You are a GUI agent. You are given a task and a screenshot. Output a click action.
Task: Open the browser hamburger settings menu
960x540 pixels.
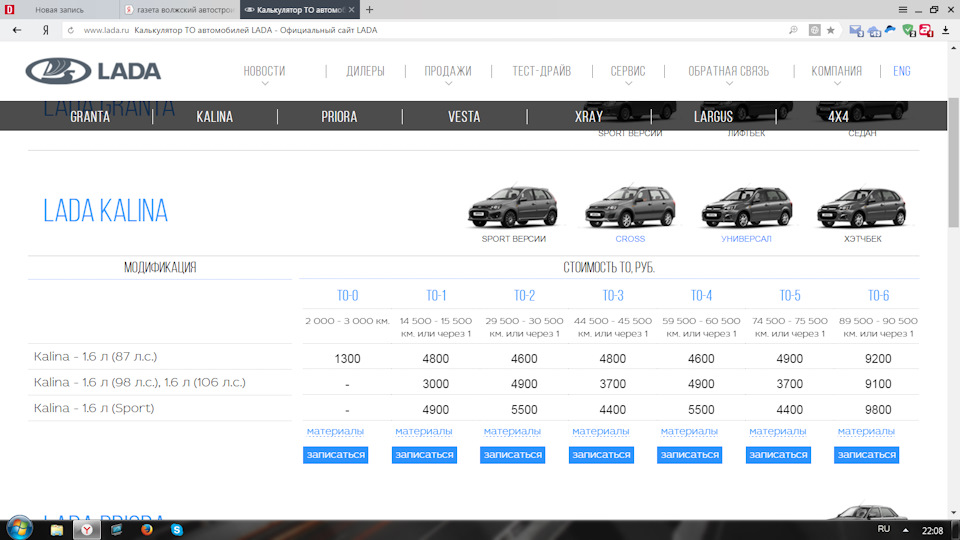903,9
